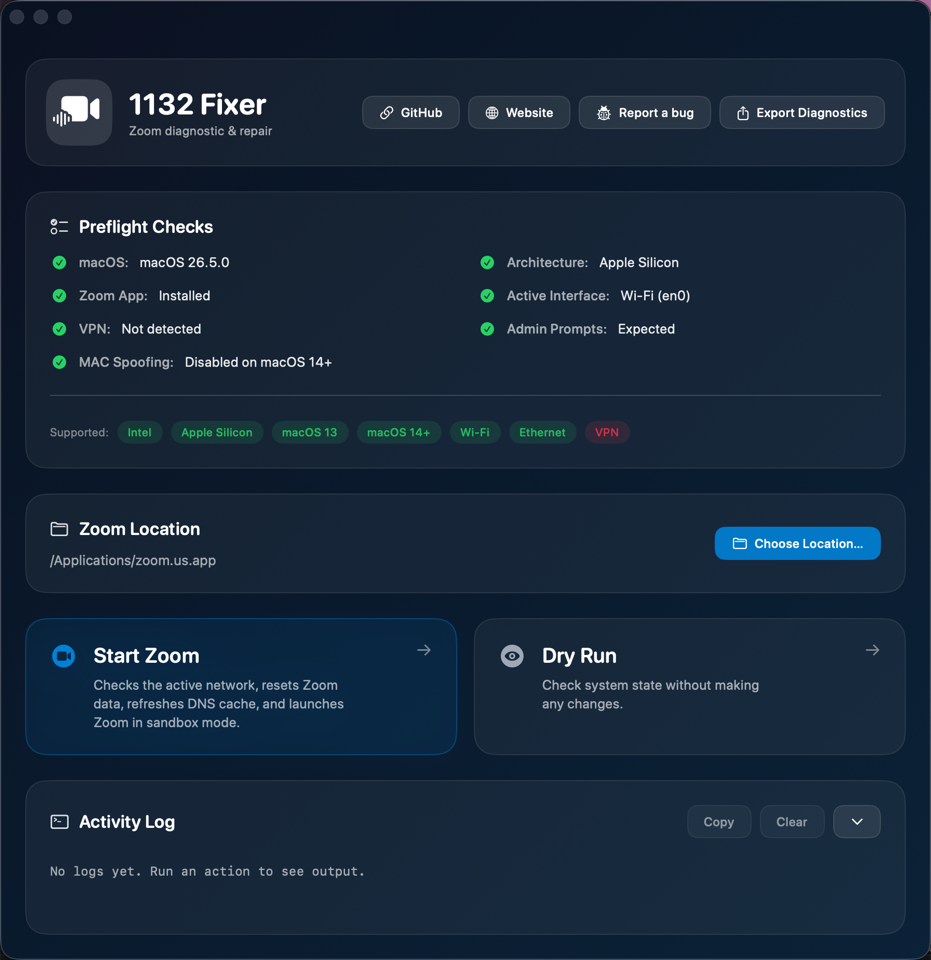Click the Zoom Location folder icon
Screen dimensions: 931x960
pos(59,529)
